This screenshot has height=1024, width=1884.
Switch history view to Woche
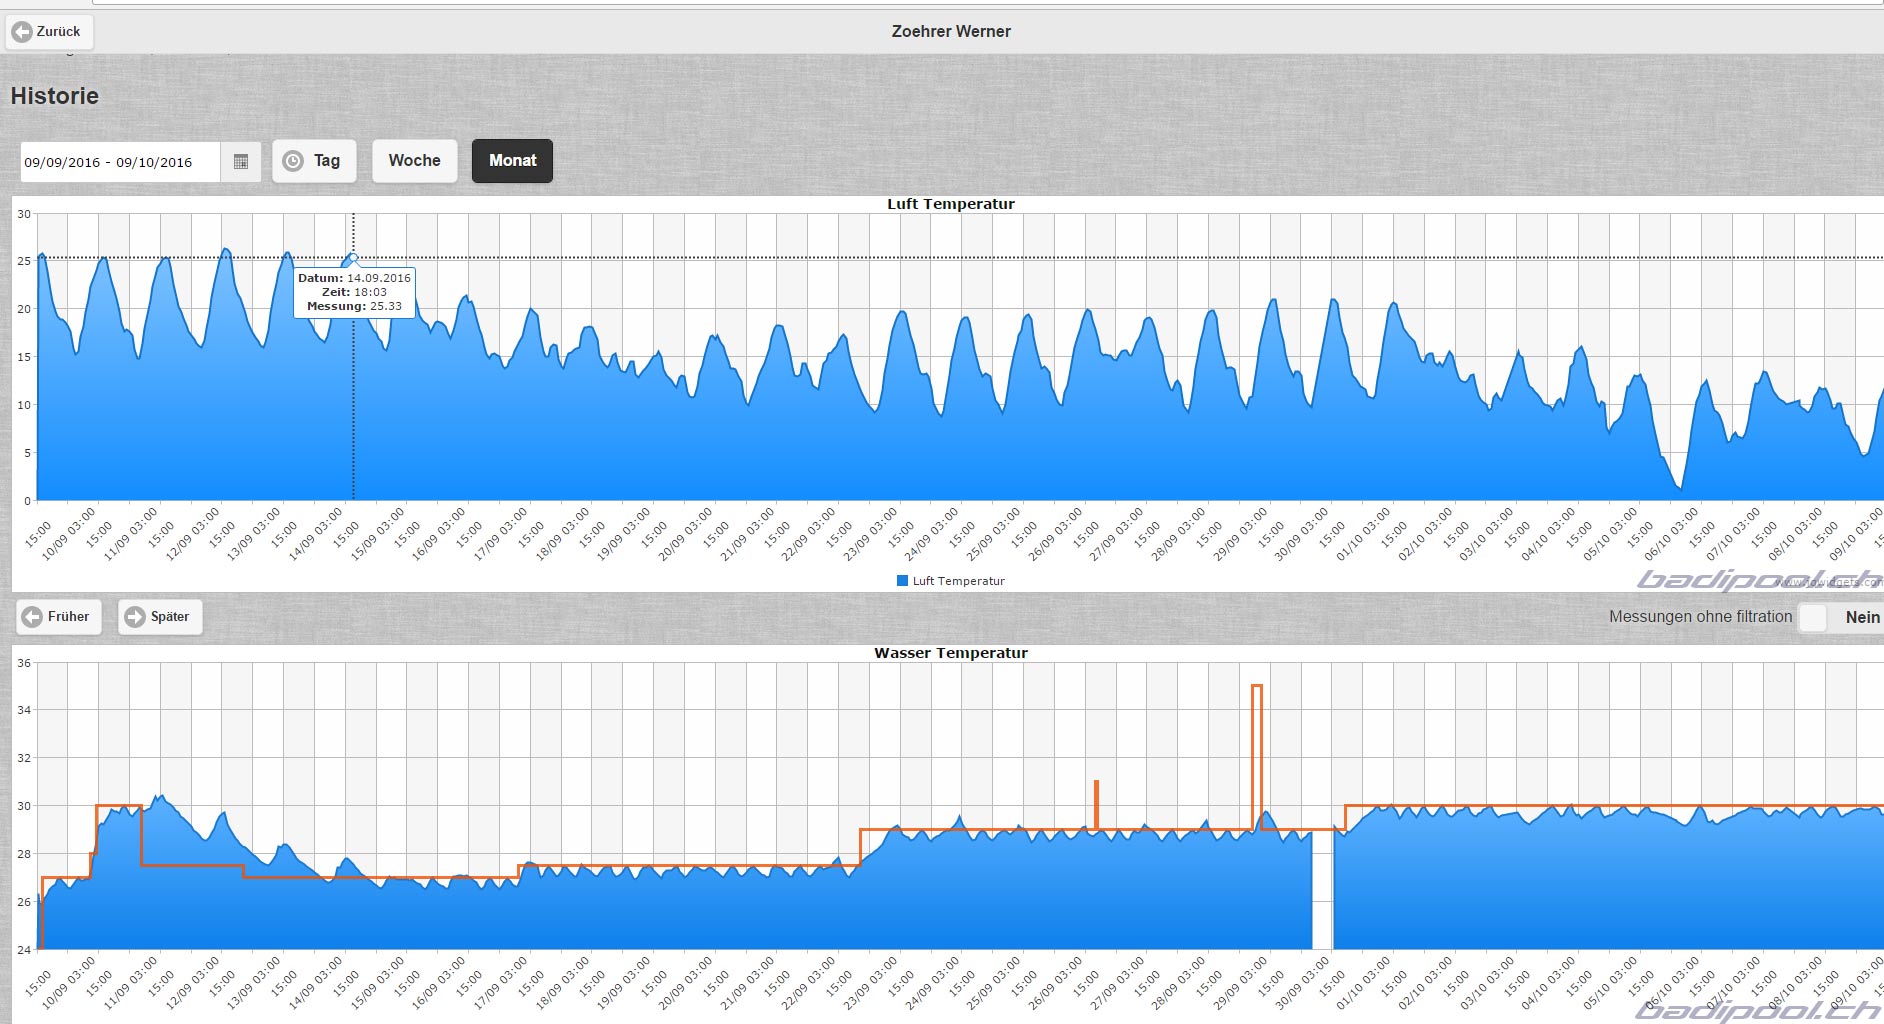click(x=414, y=161)
